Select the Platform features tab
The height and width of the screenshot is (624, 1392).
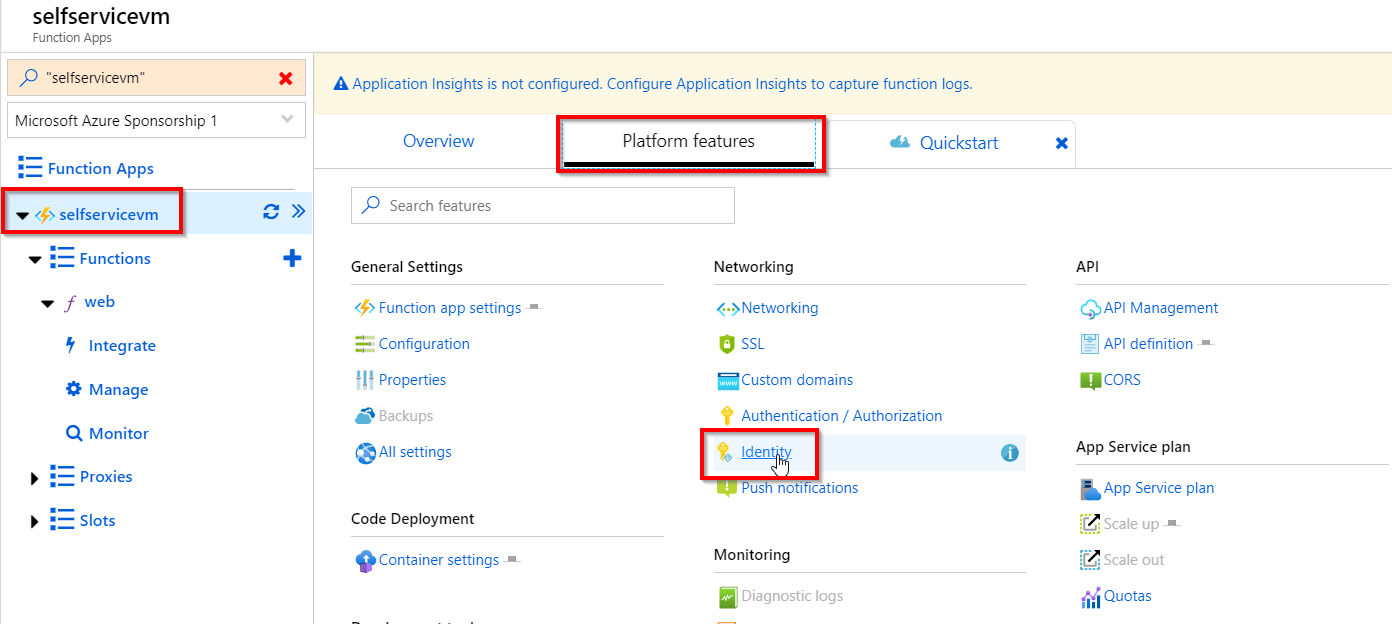pos(689,142)
